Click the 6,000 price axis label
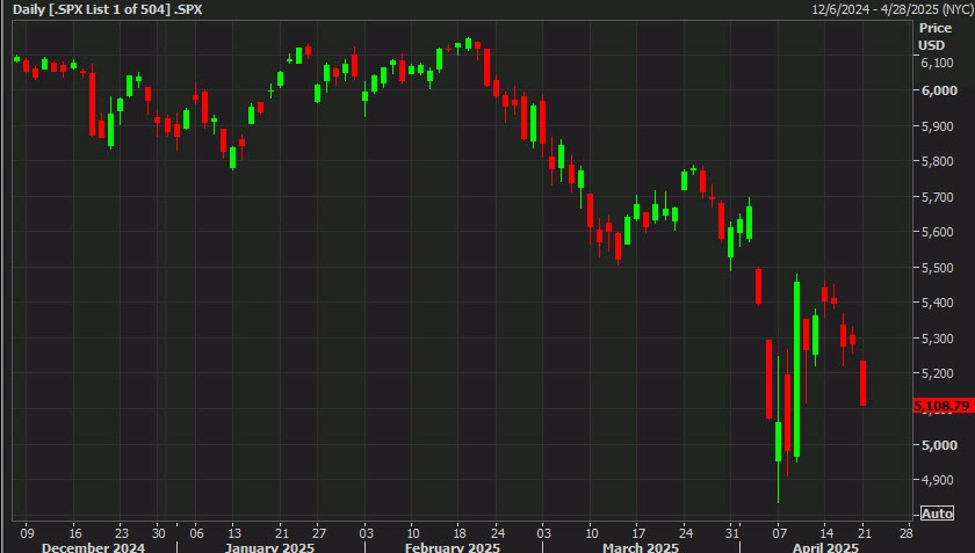Image resolution: width=975 pixels, height=553 pixels. point(937,90)
